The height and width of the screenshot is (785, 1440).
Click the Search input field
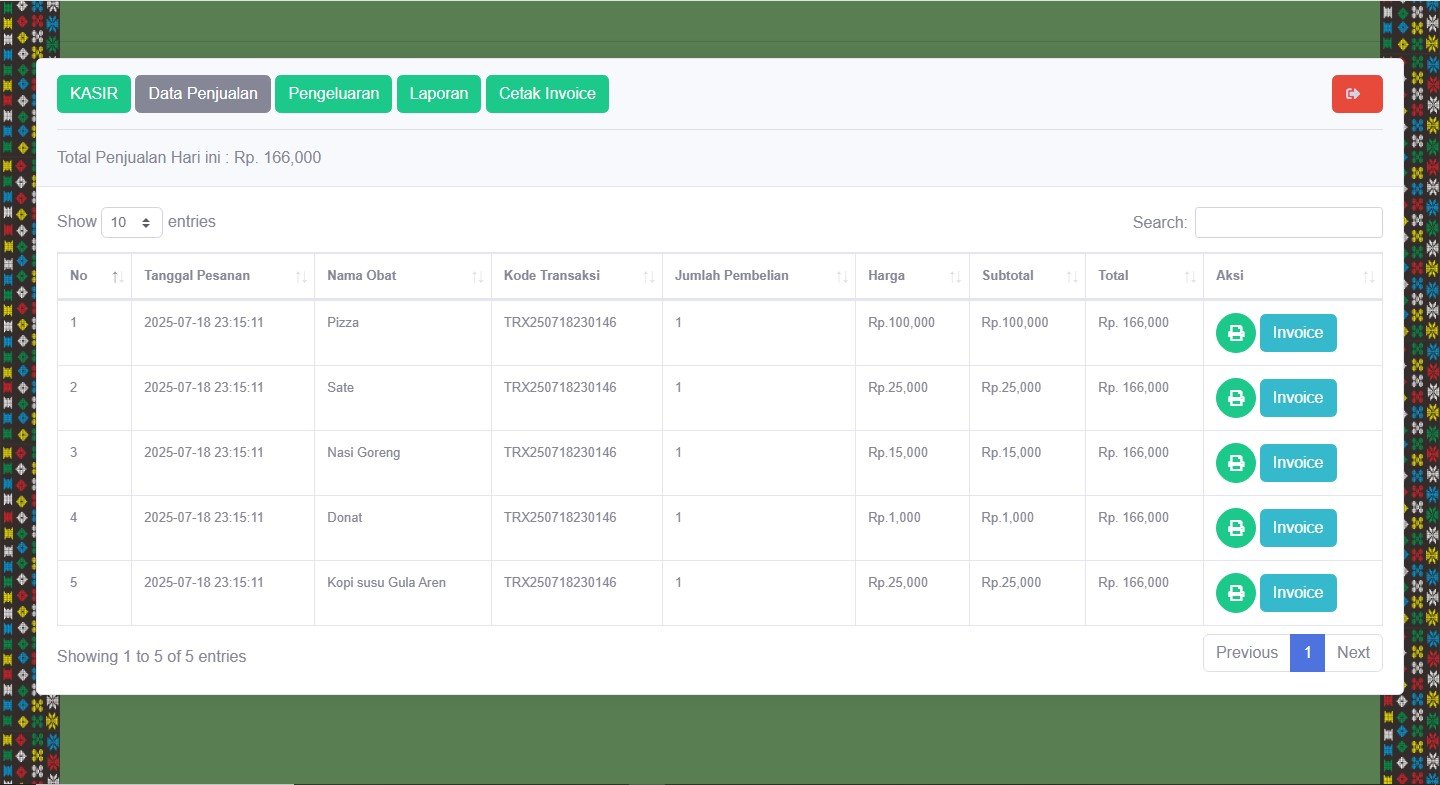pyautogui.click(x=1288, y=222)
